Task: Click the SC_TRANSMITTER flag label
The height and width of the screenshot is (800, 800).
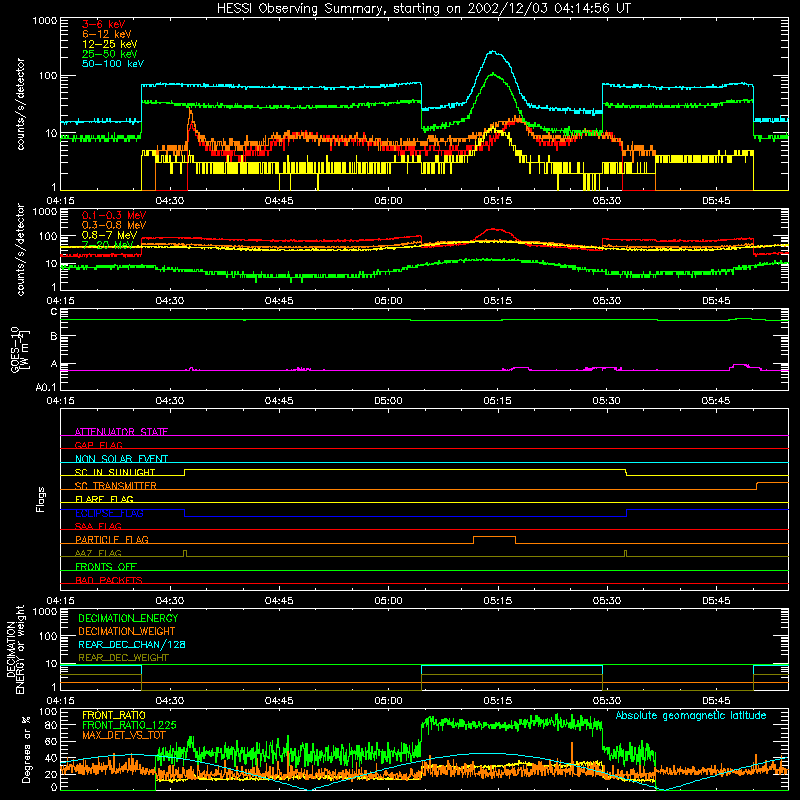Action: (x=116, y=485)
